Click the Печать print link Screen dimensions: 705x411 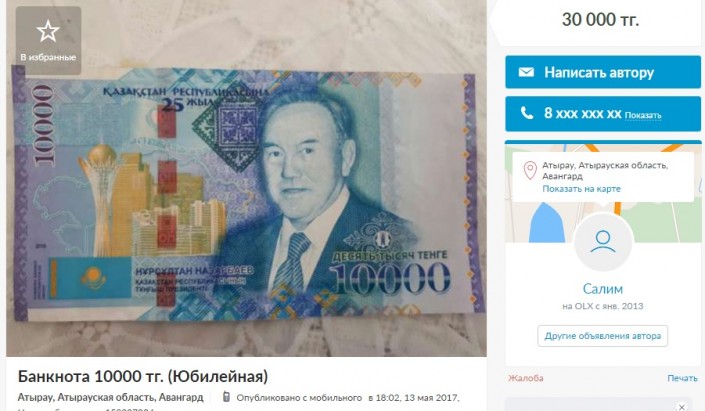(682, 378)
